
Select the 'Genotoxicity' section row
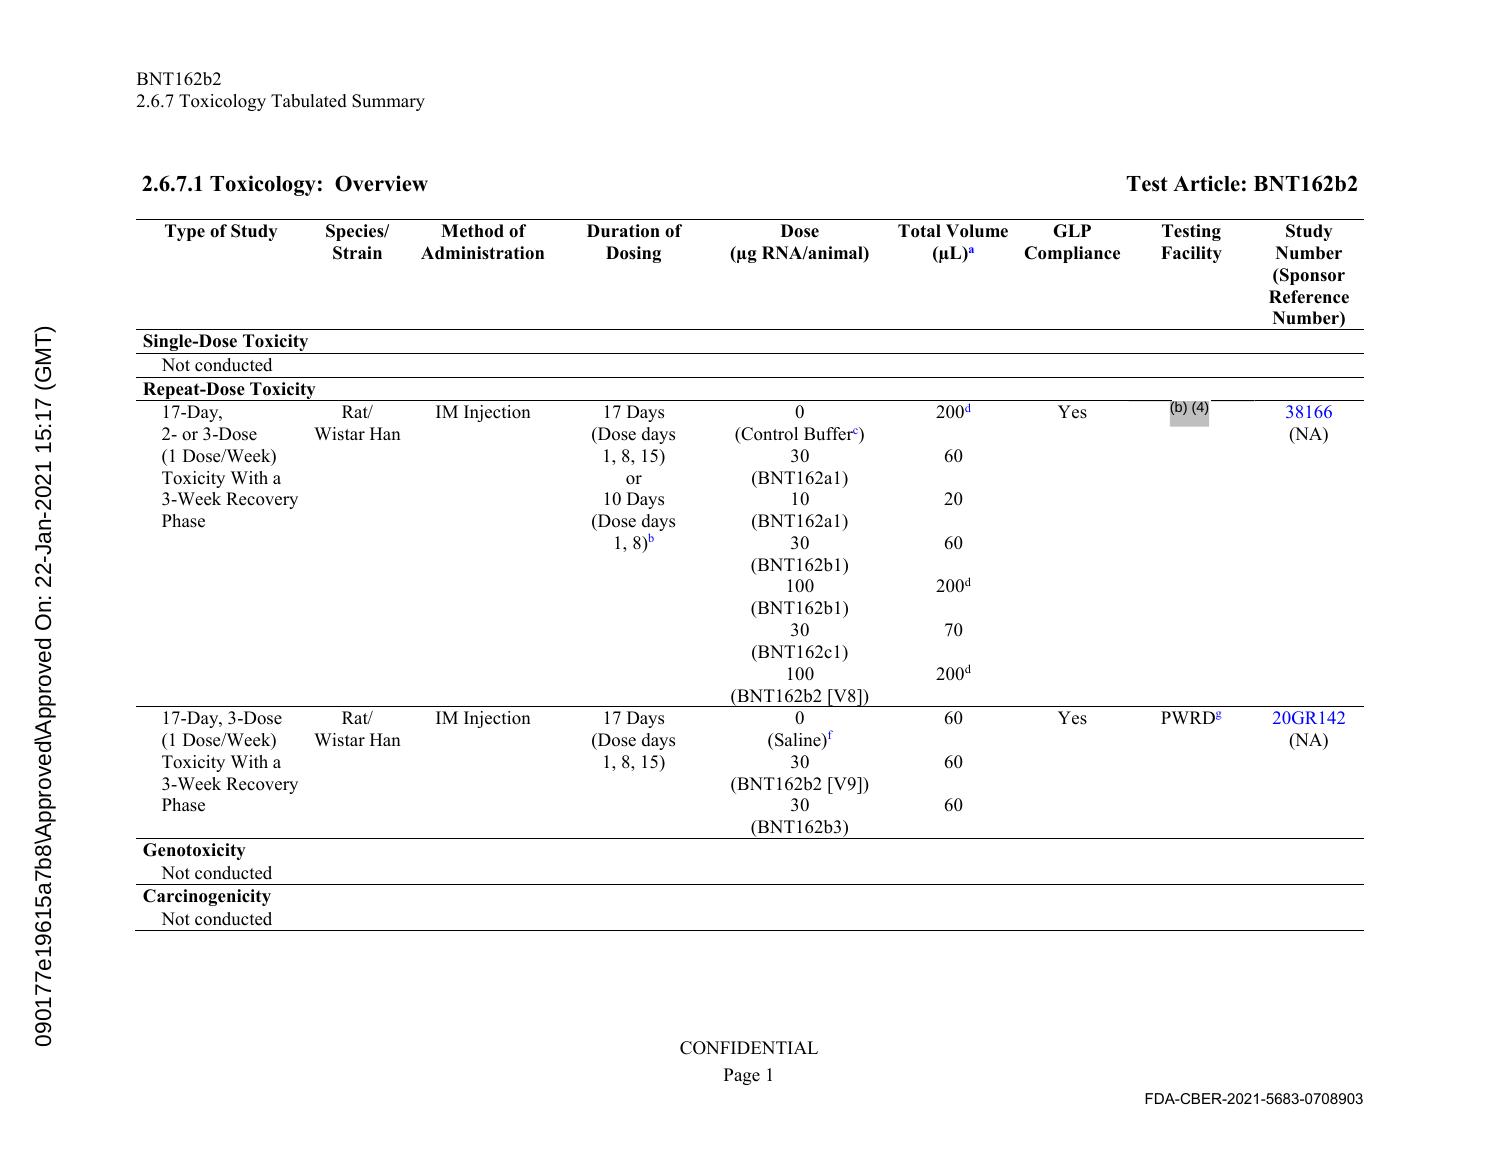[750, 850]
